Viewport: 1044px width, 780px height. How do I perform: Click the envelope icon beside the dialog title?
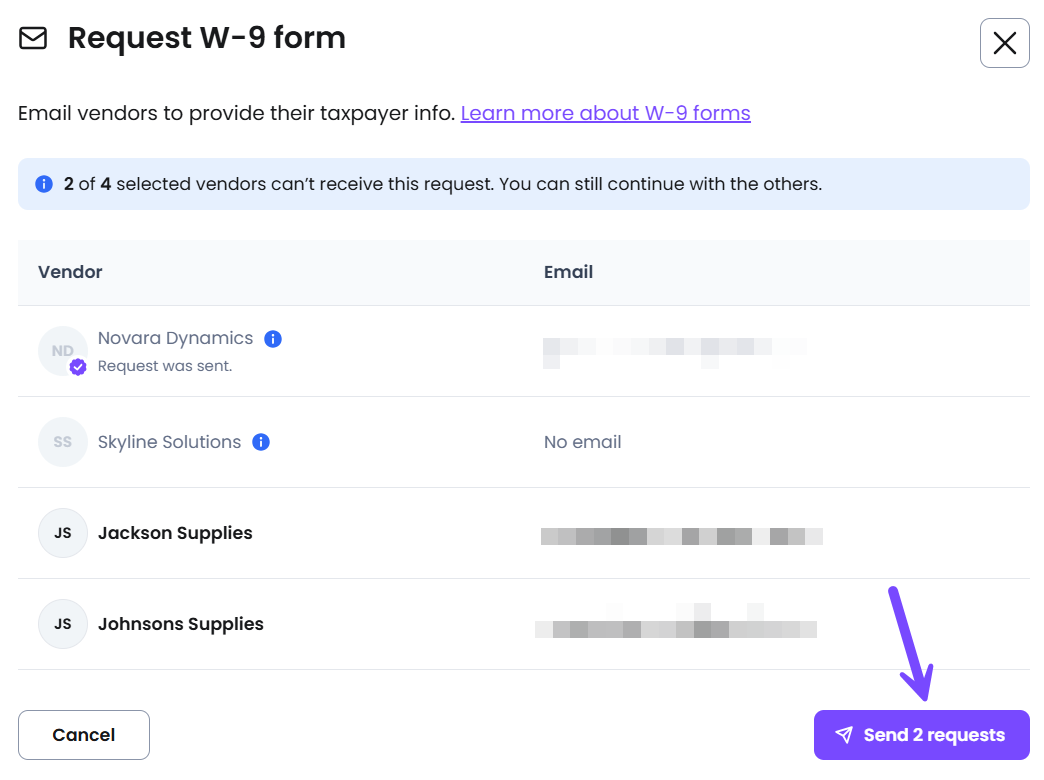pyautogui.click(x=33, y=39)
